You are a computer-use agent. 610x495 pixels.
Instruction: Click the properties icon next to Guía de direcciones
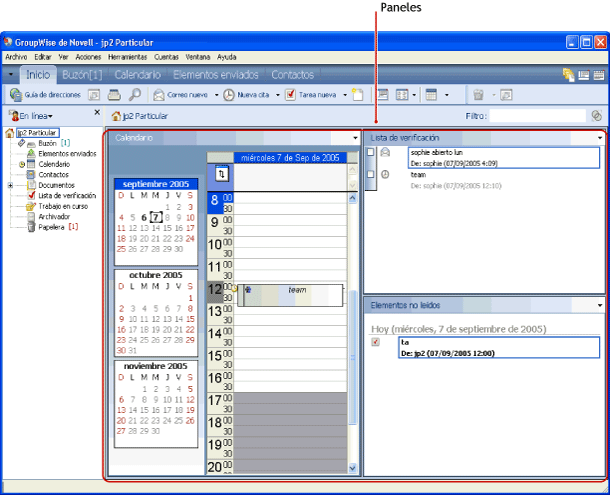coord(94,95)
